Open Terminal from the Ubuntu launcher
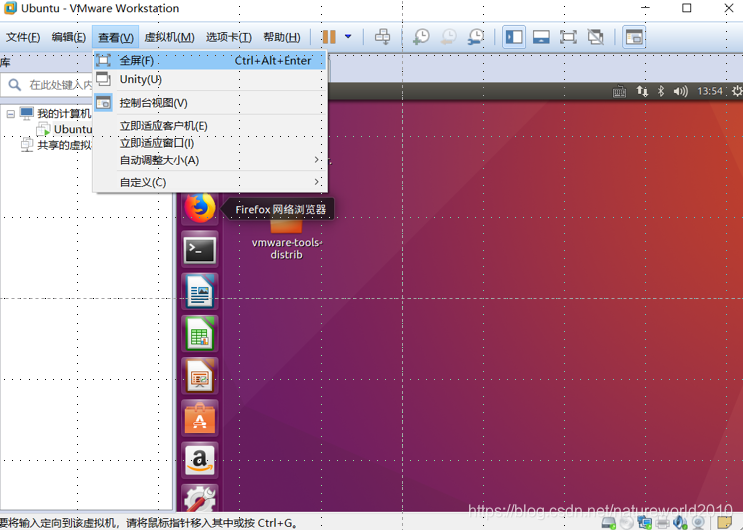743x530 pixels. (x=200, y=250)
